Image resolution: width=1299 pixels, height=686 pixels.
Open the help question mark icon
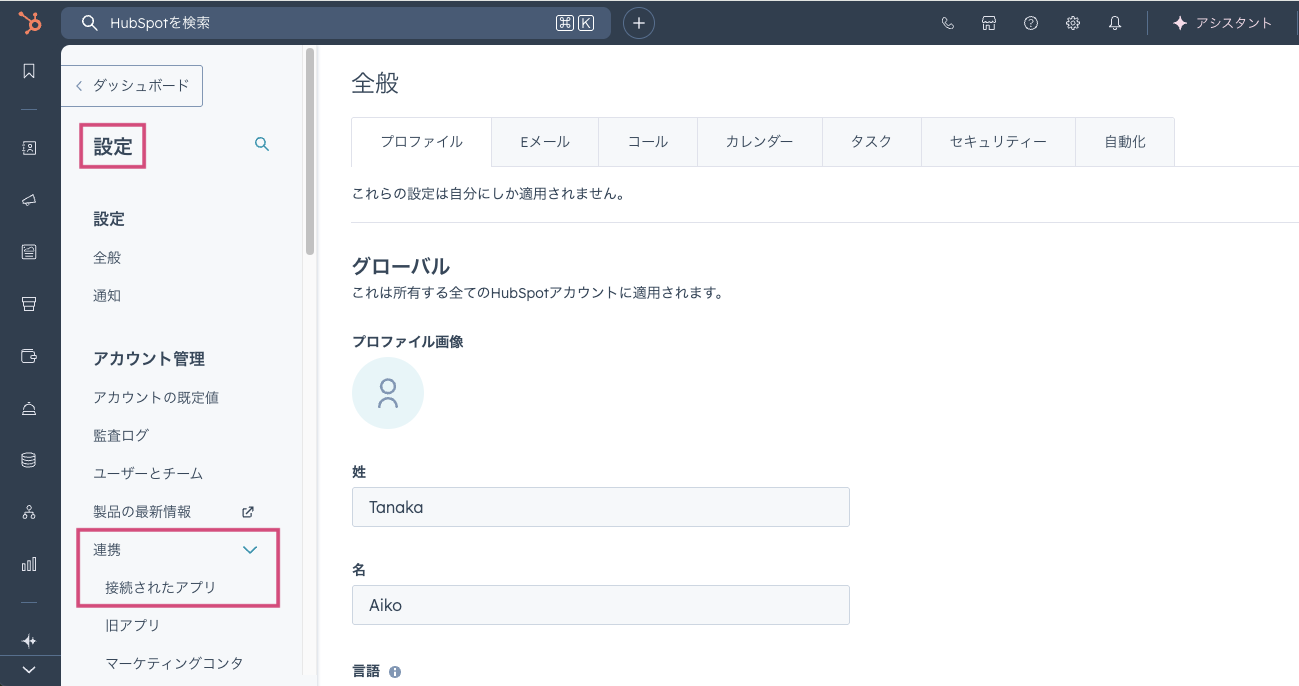pos(1031,23)
